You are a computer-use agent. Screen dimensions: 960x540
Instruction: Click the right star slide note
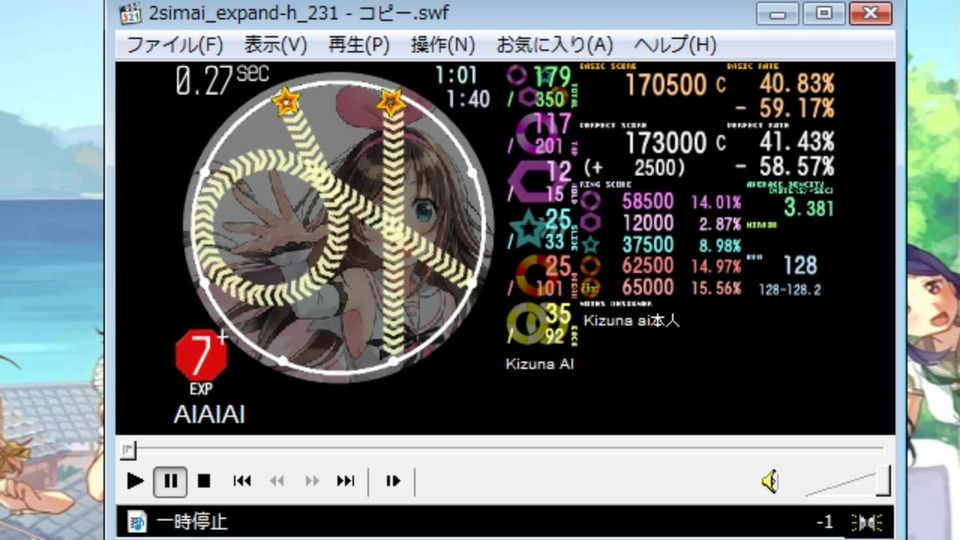click(391, 100)
